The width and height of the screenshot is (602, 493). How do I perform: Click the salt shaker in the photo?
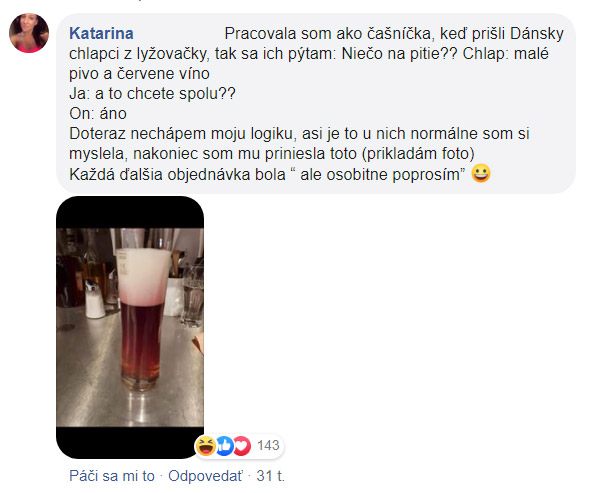coord(94,300)
